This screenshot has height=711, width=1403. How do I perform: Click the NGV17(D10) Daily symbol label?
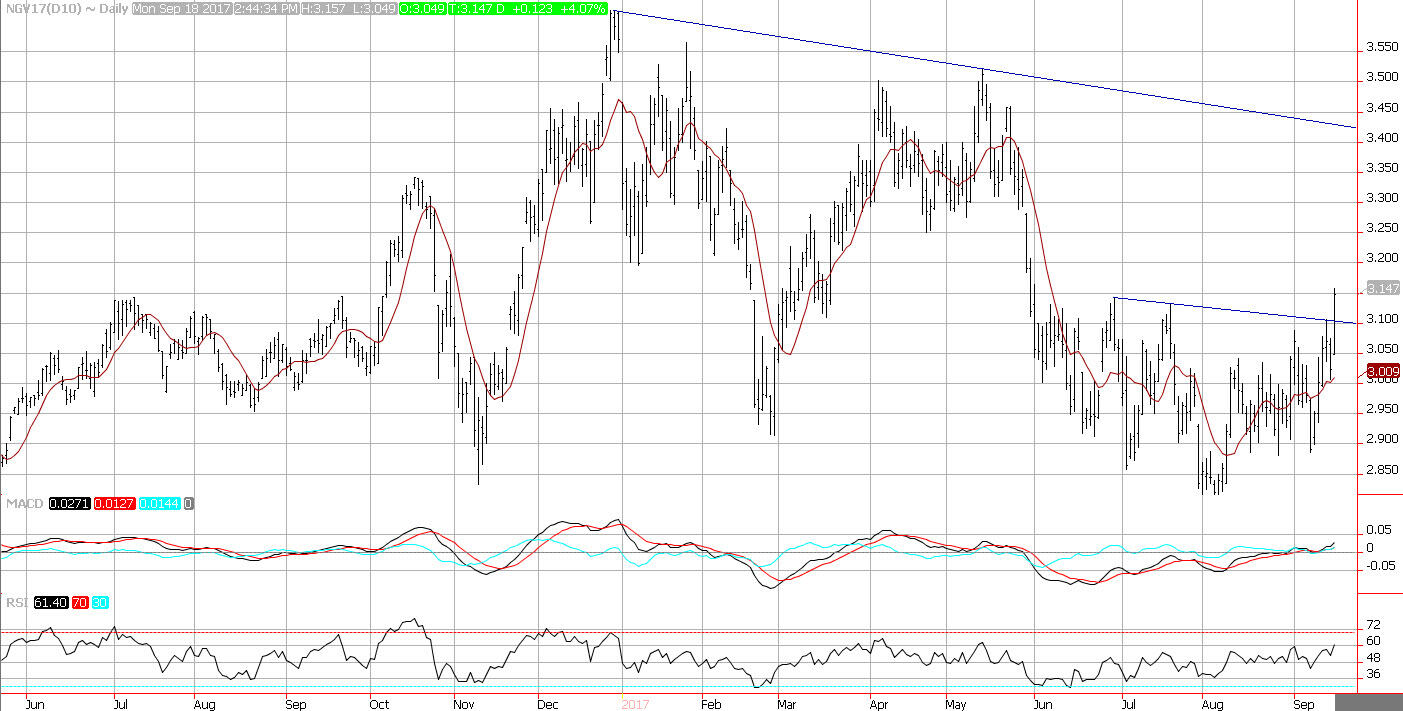(x=64, y=8)
